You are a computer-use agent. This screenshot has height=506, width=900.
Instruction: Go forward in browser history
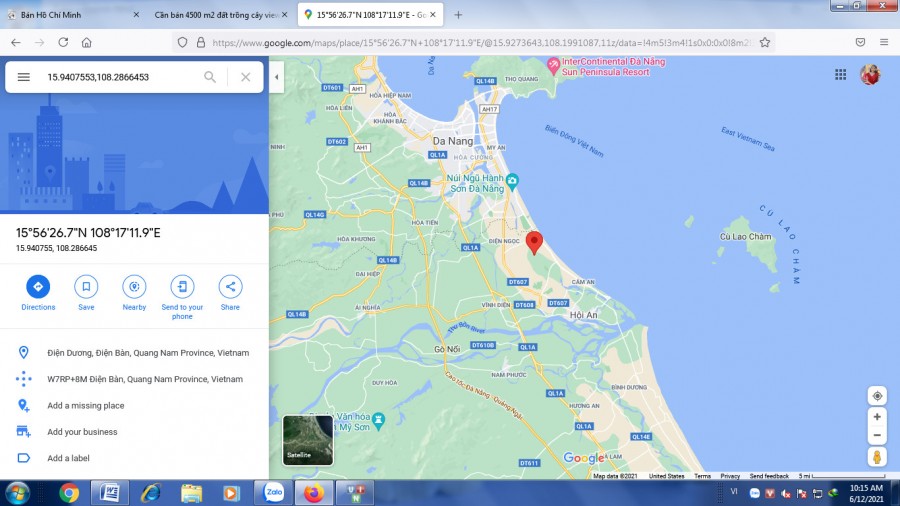[x=39, y=42]
